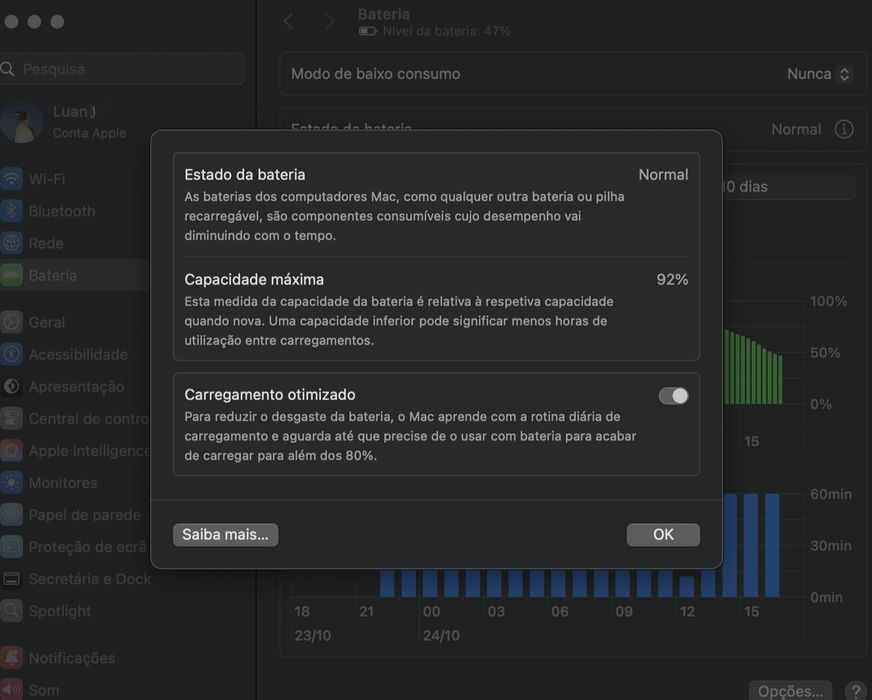Viewport: 872px width, 700px height.
Task: Click the Nível da bateria: 47% text
Action: click(447, 31)
